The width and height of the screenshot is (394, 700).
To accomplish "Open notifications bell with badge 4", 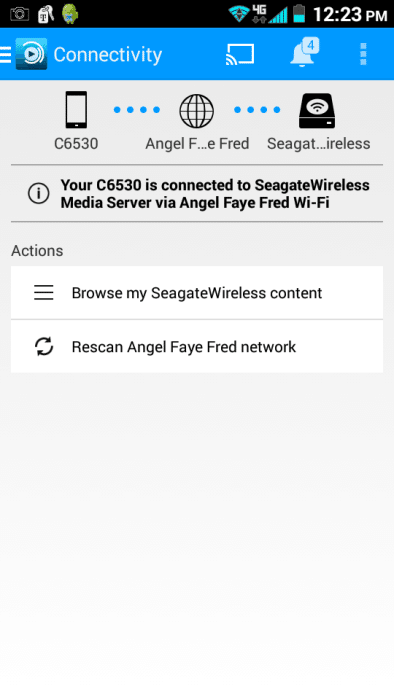I will click(x=304, y=52).
